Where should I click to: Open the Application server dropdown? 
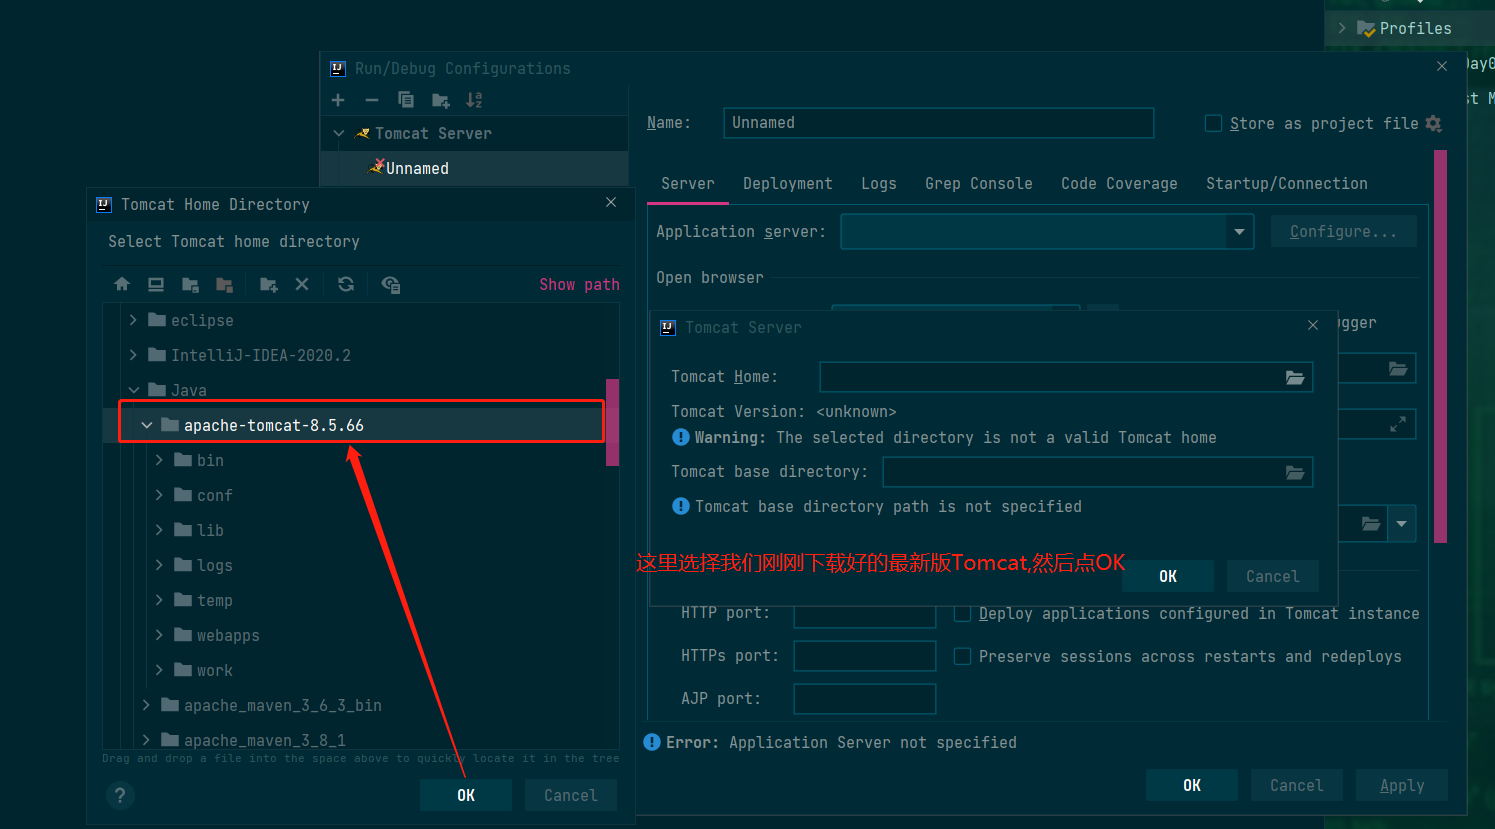tap(1239, 231)
